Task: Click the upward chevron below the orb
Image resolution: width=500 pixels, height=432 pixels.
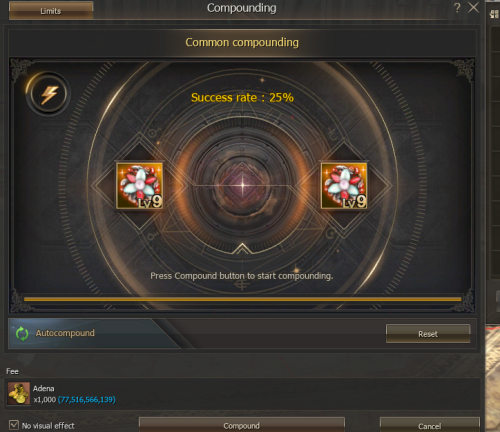Action: 242,249
